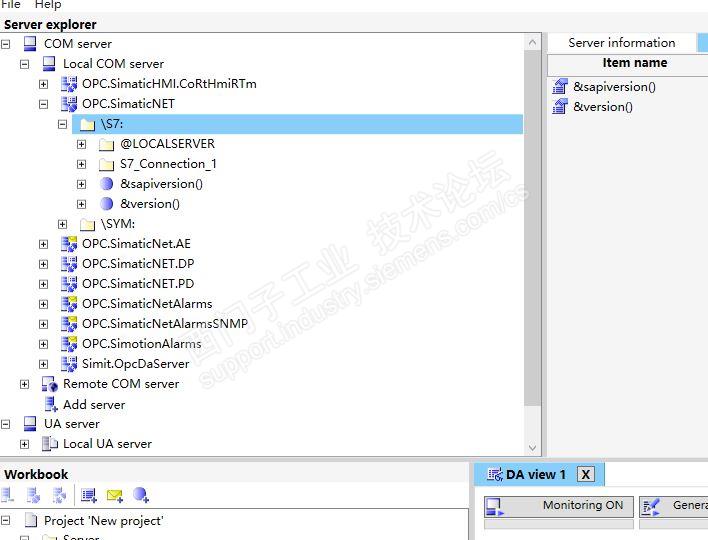Image resolution: width=708 pixels, height=540 pixels.
Task: Click the UA server computer icon
Action: click(x=30, y=424)
